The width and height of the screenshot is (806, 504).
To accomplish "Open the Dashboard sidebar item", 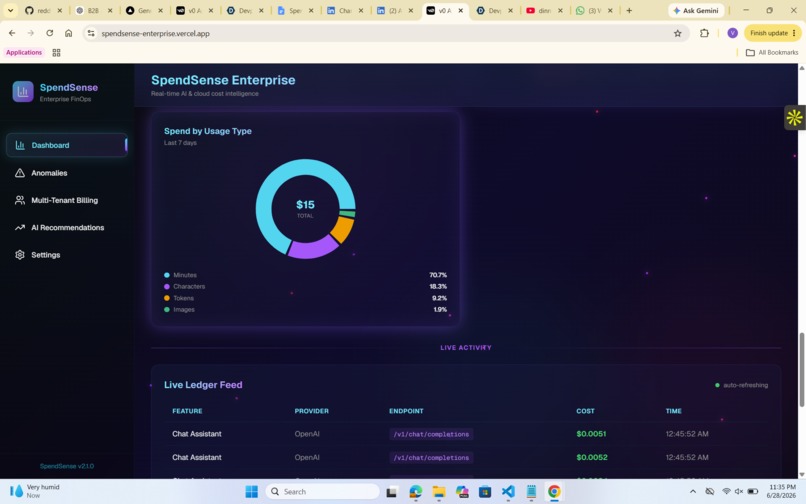I will 67,145.
